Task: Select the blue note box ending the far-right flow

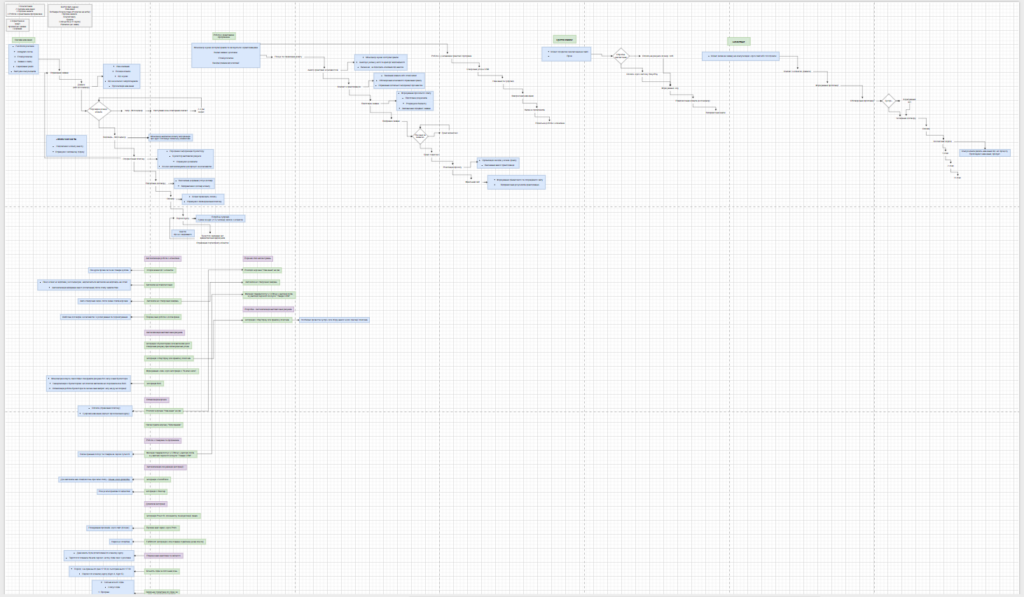Action: [x=983, y=152]
